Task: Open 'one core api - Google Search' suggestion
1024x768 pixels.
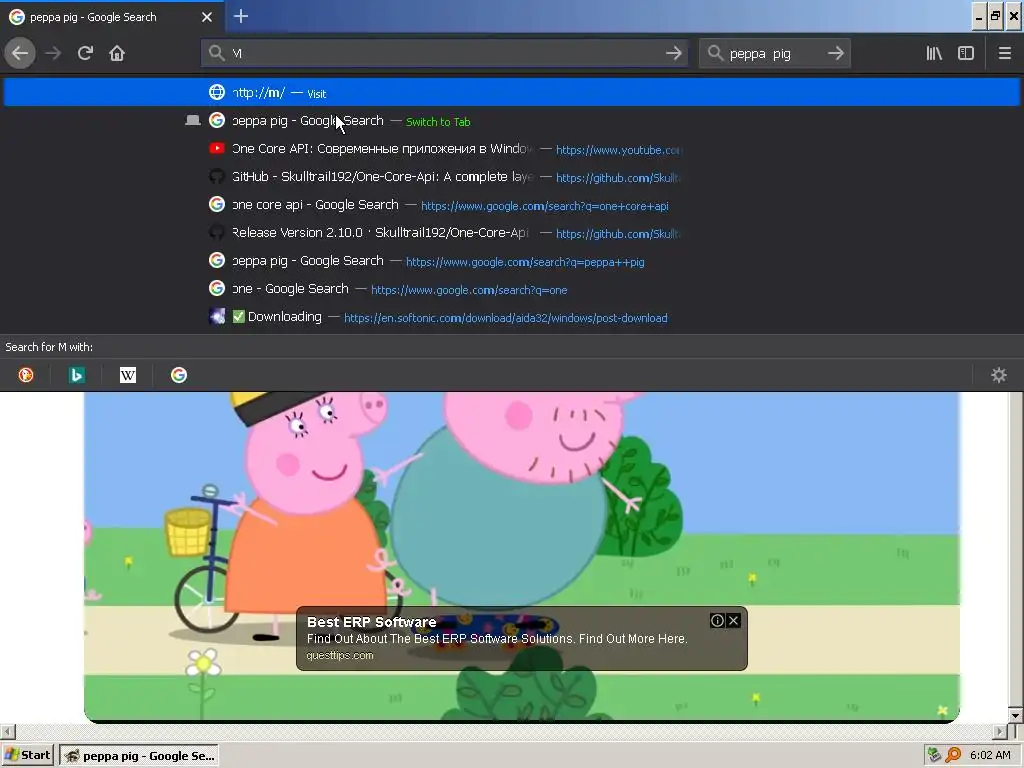Action: [x=512, y=205]
